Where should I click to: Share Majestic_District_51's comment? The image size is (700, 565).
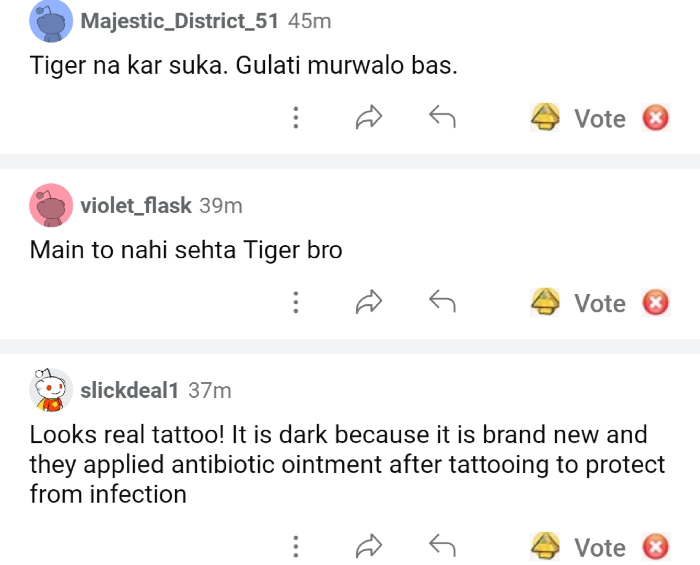tap(369, 119)
